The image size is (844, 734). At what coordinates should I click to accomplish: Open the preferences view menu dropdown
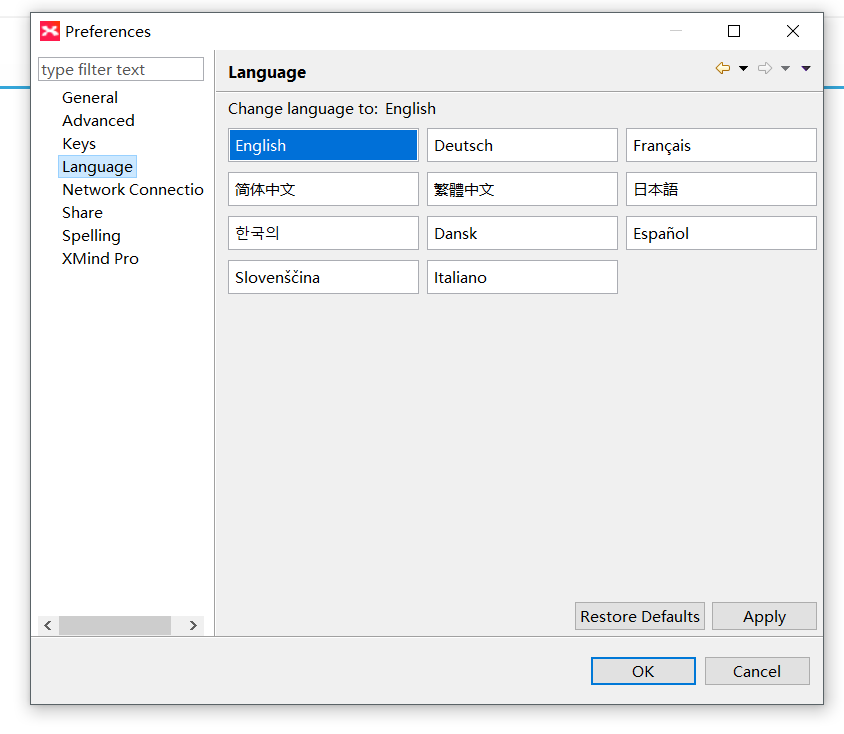(806, 68)
